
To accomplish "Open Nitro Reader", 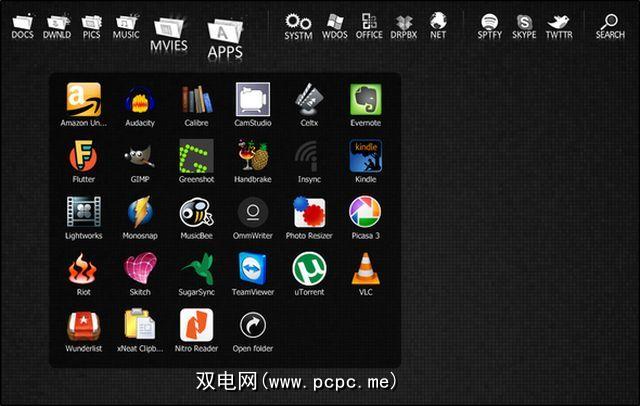I will [x=196, y=330].
